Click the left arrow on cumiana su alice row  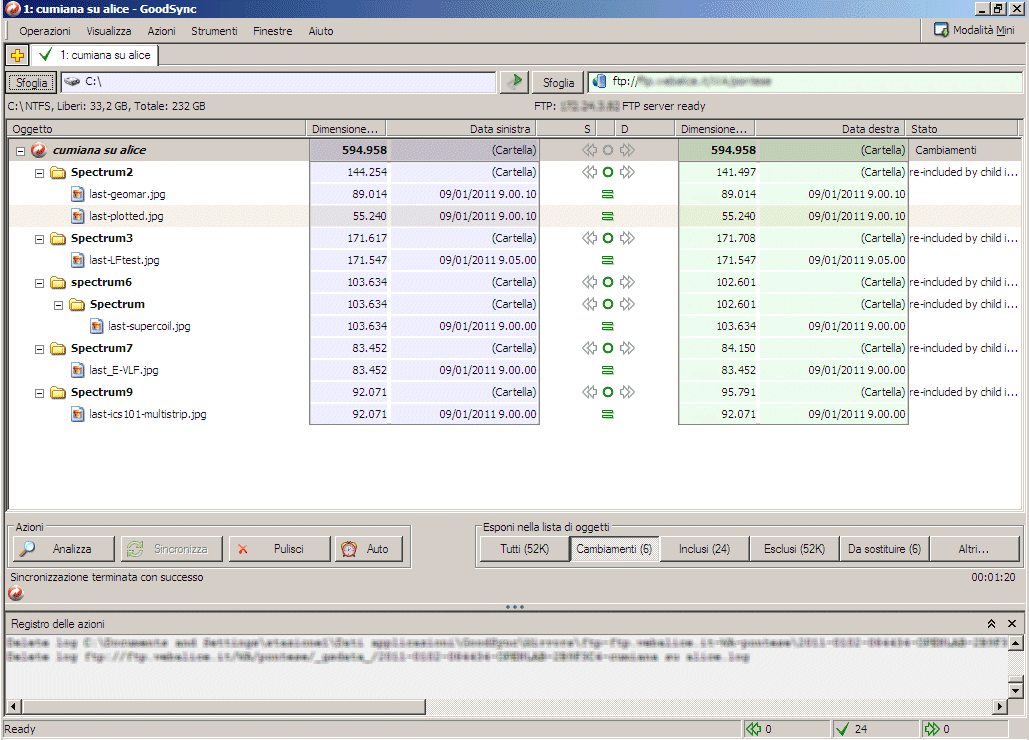click(589, 150)
